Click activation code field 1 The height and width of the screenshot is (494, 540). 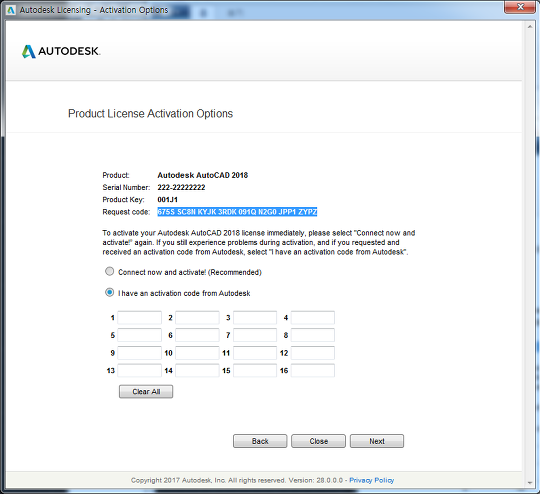[x=139, y=318]
